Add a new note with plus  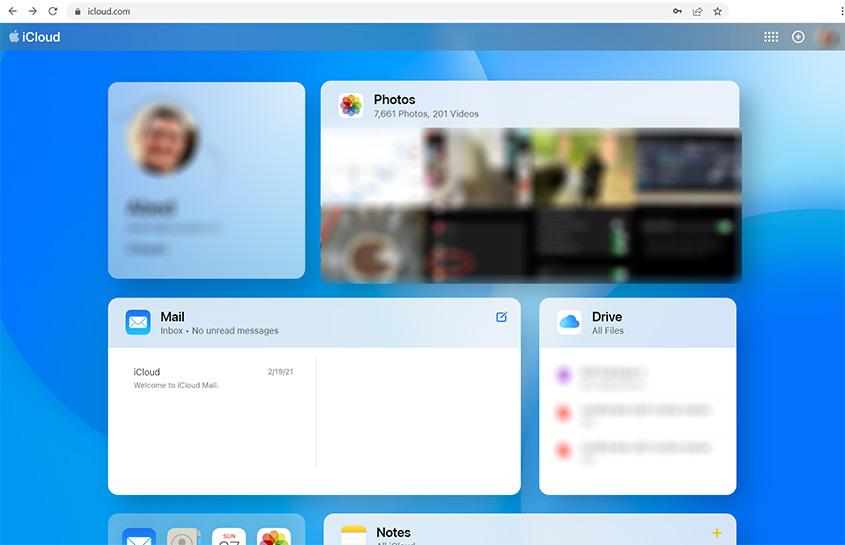[x=717, y=533]
